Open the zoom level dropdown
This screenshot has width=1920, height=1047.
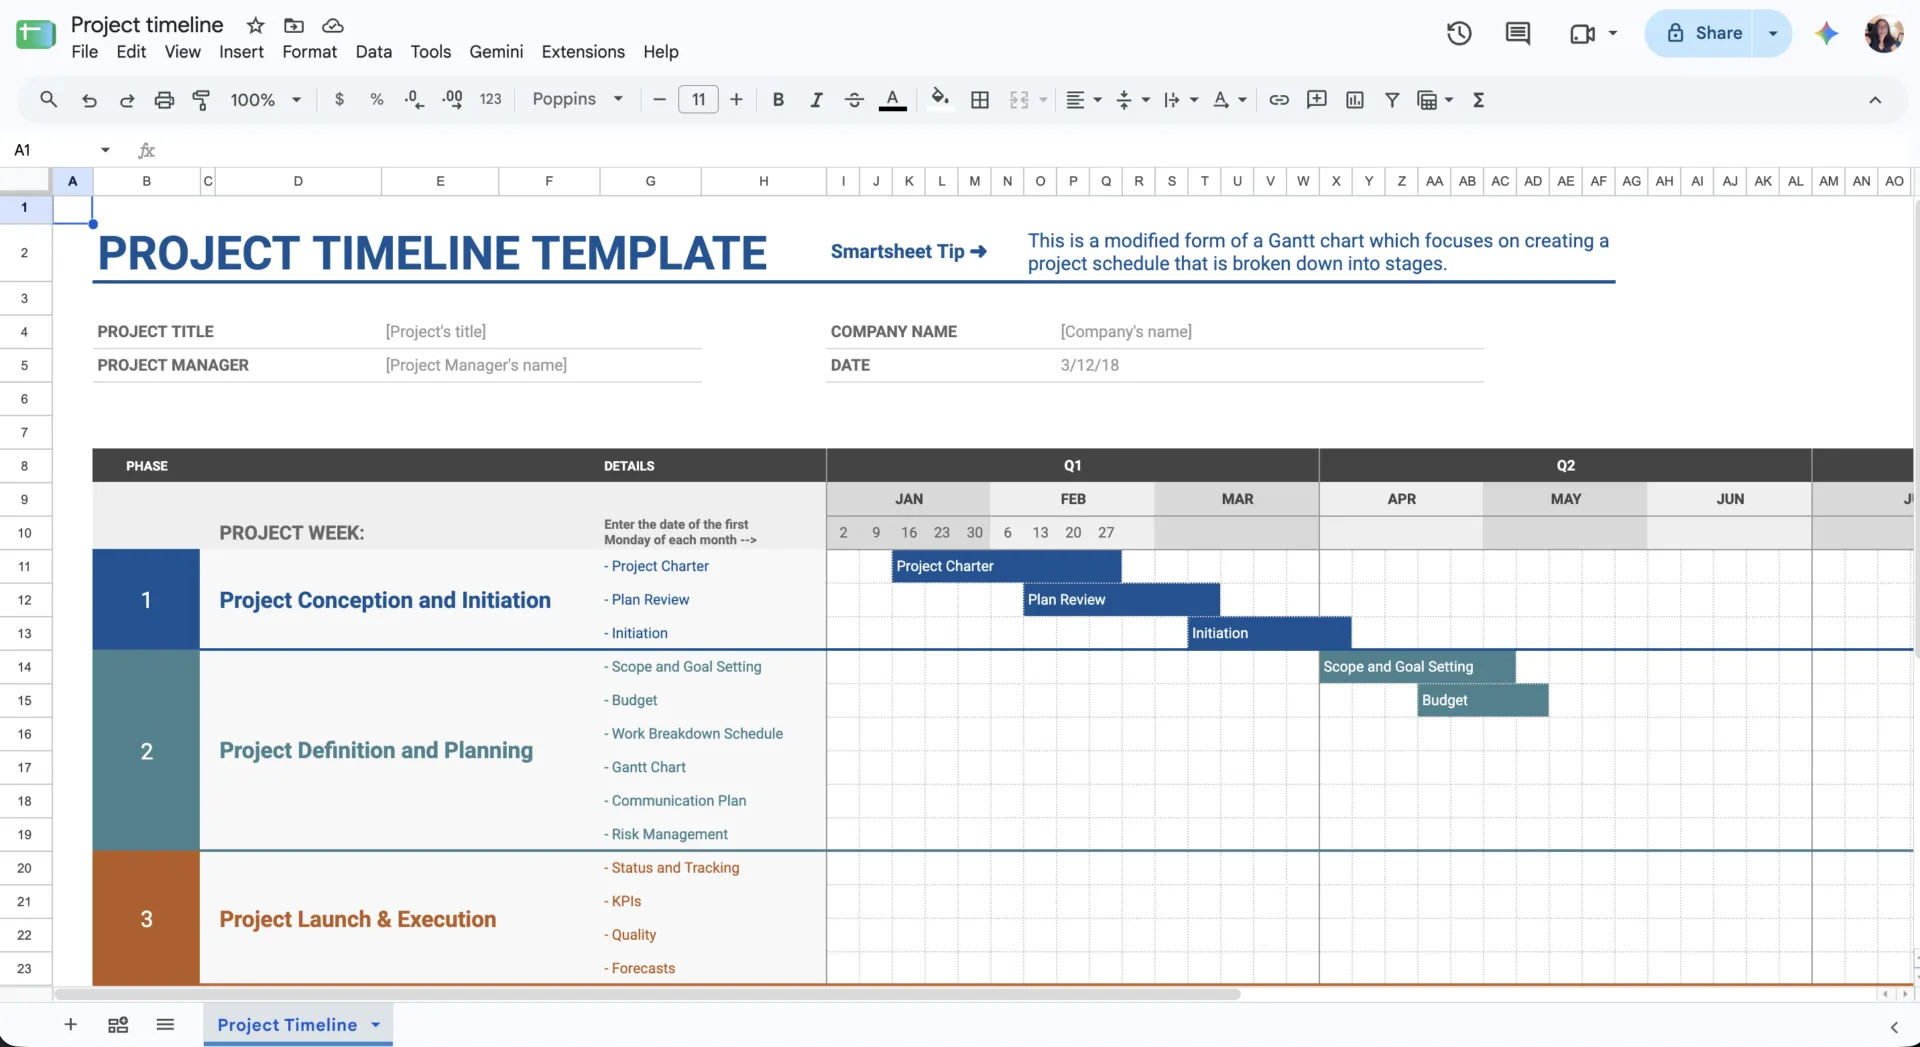click(265, 100)
